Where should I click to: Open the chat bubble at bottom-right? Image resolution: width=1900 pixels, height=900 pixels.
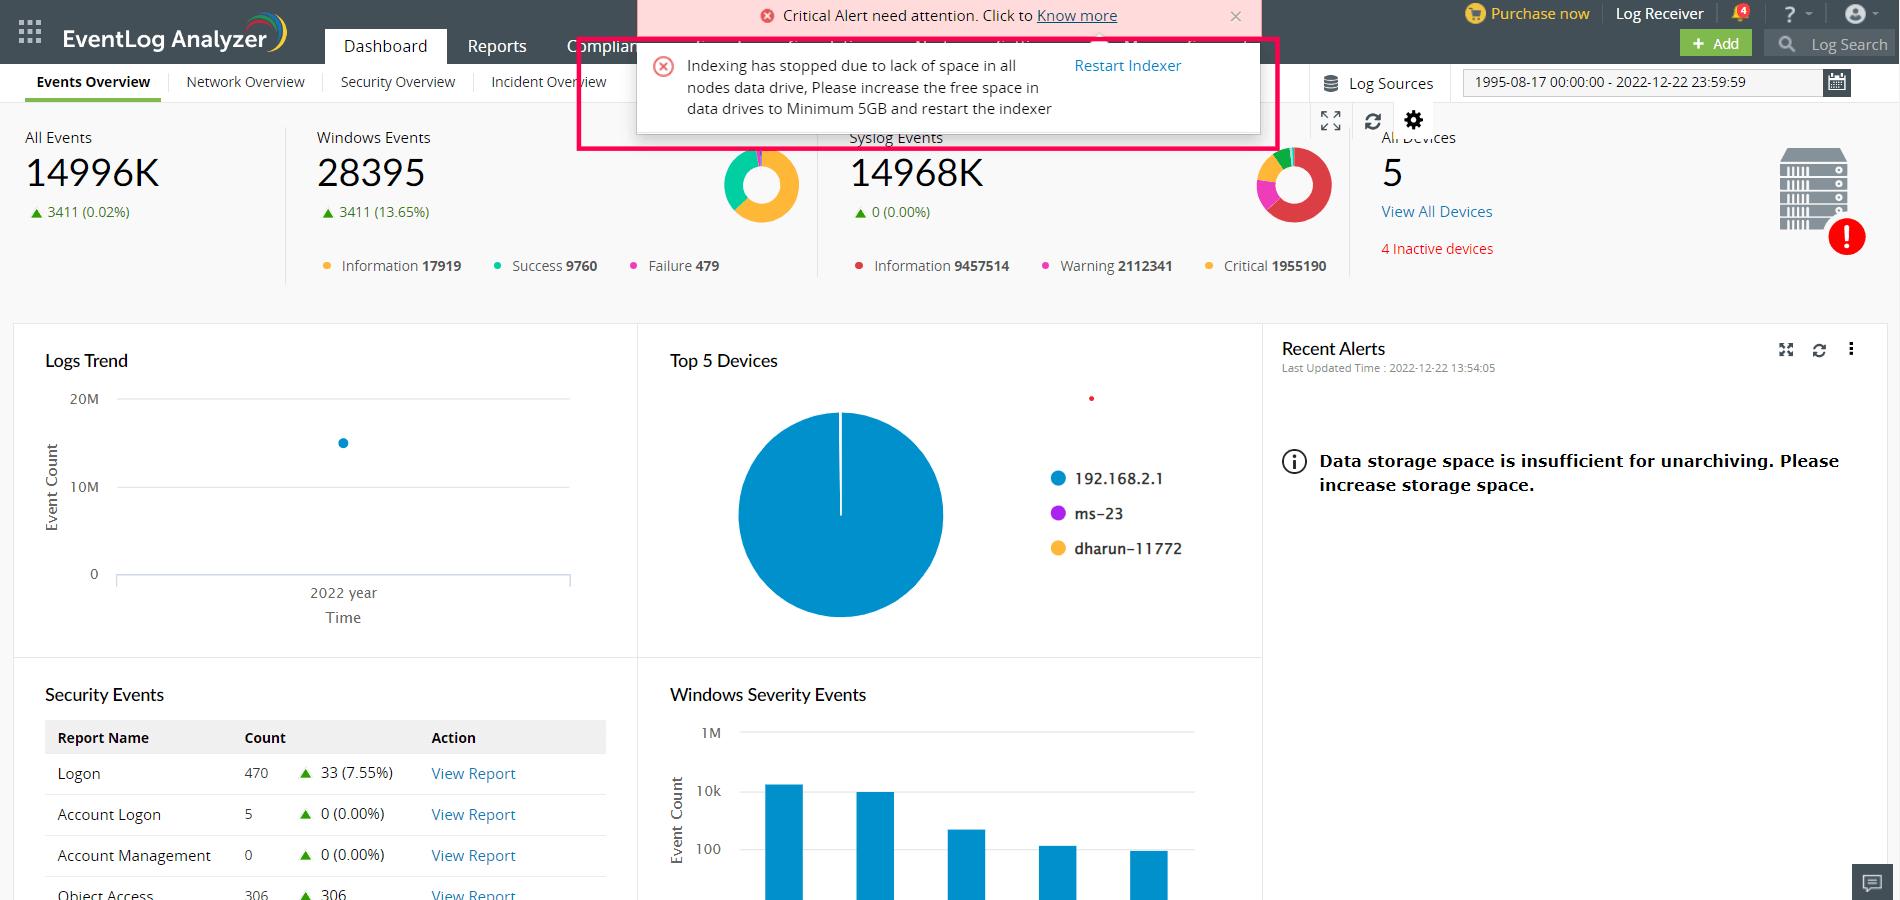click(1872, 883)
